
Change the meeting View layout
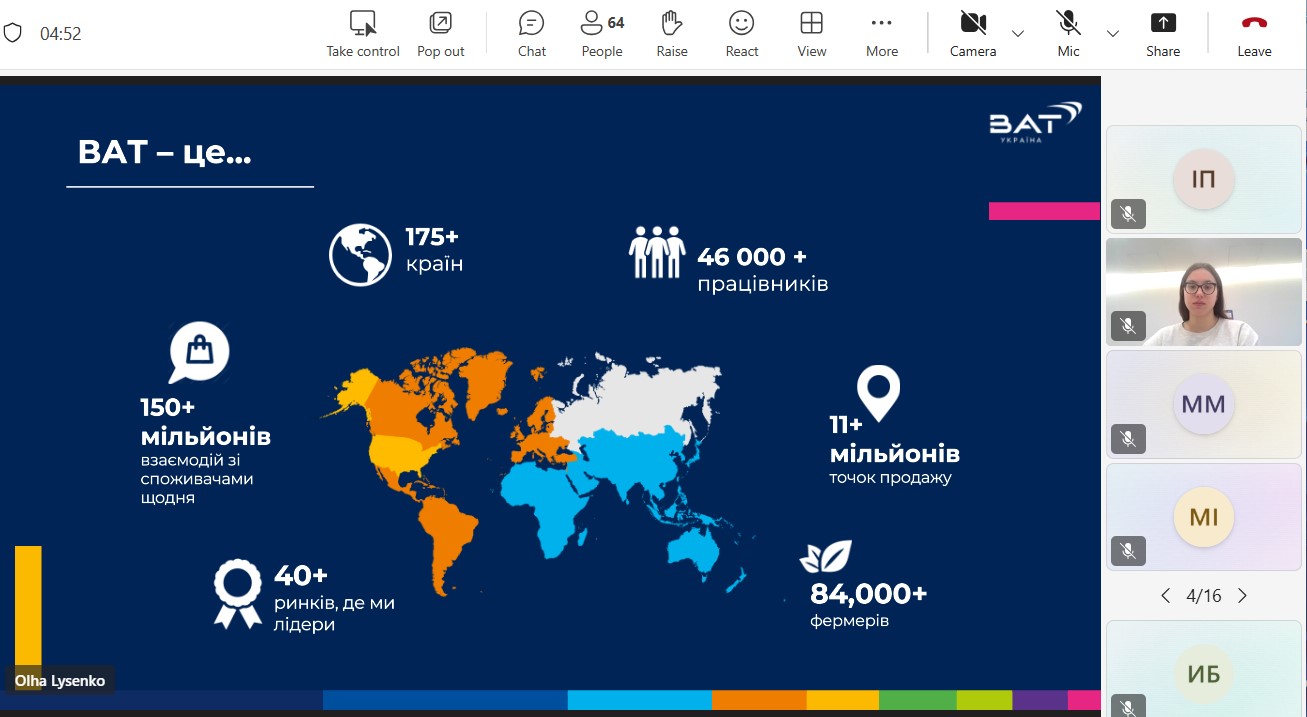click(812, 34)
